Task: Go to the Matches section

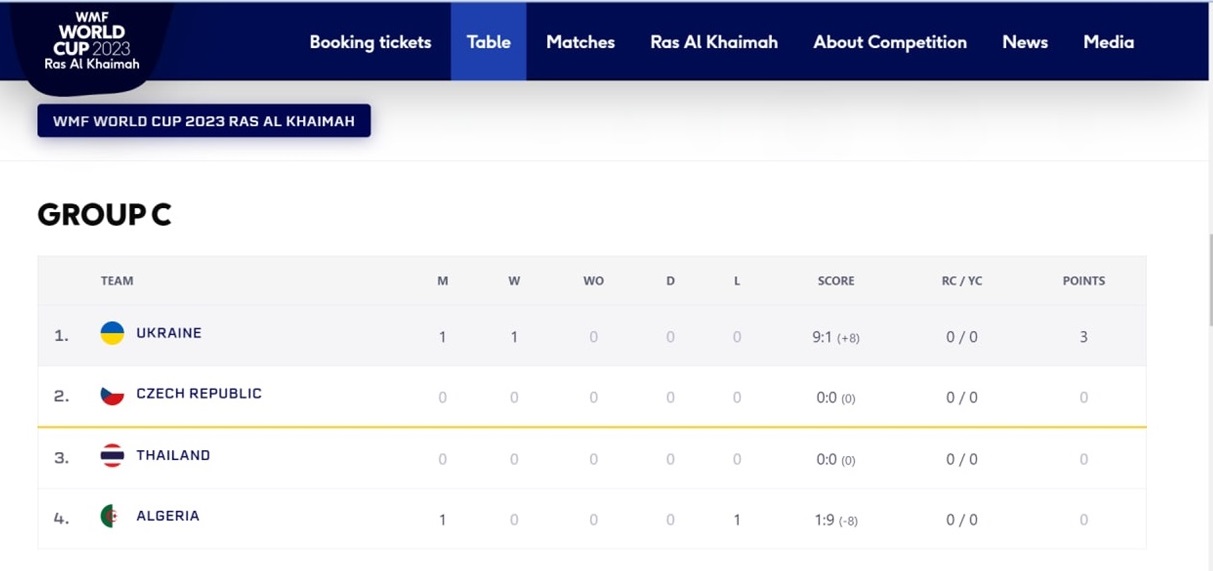Action: click(x=580, y=42)
